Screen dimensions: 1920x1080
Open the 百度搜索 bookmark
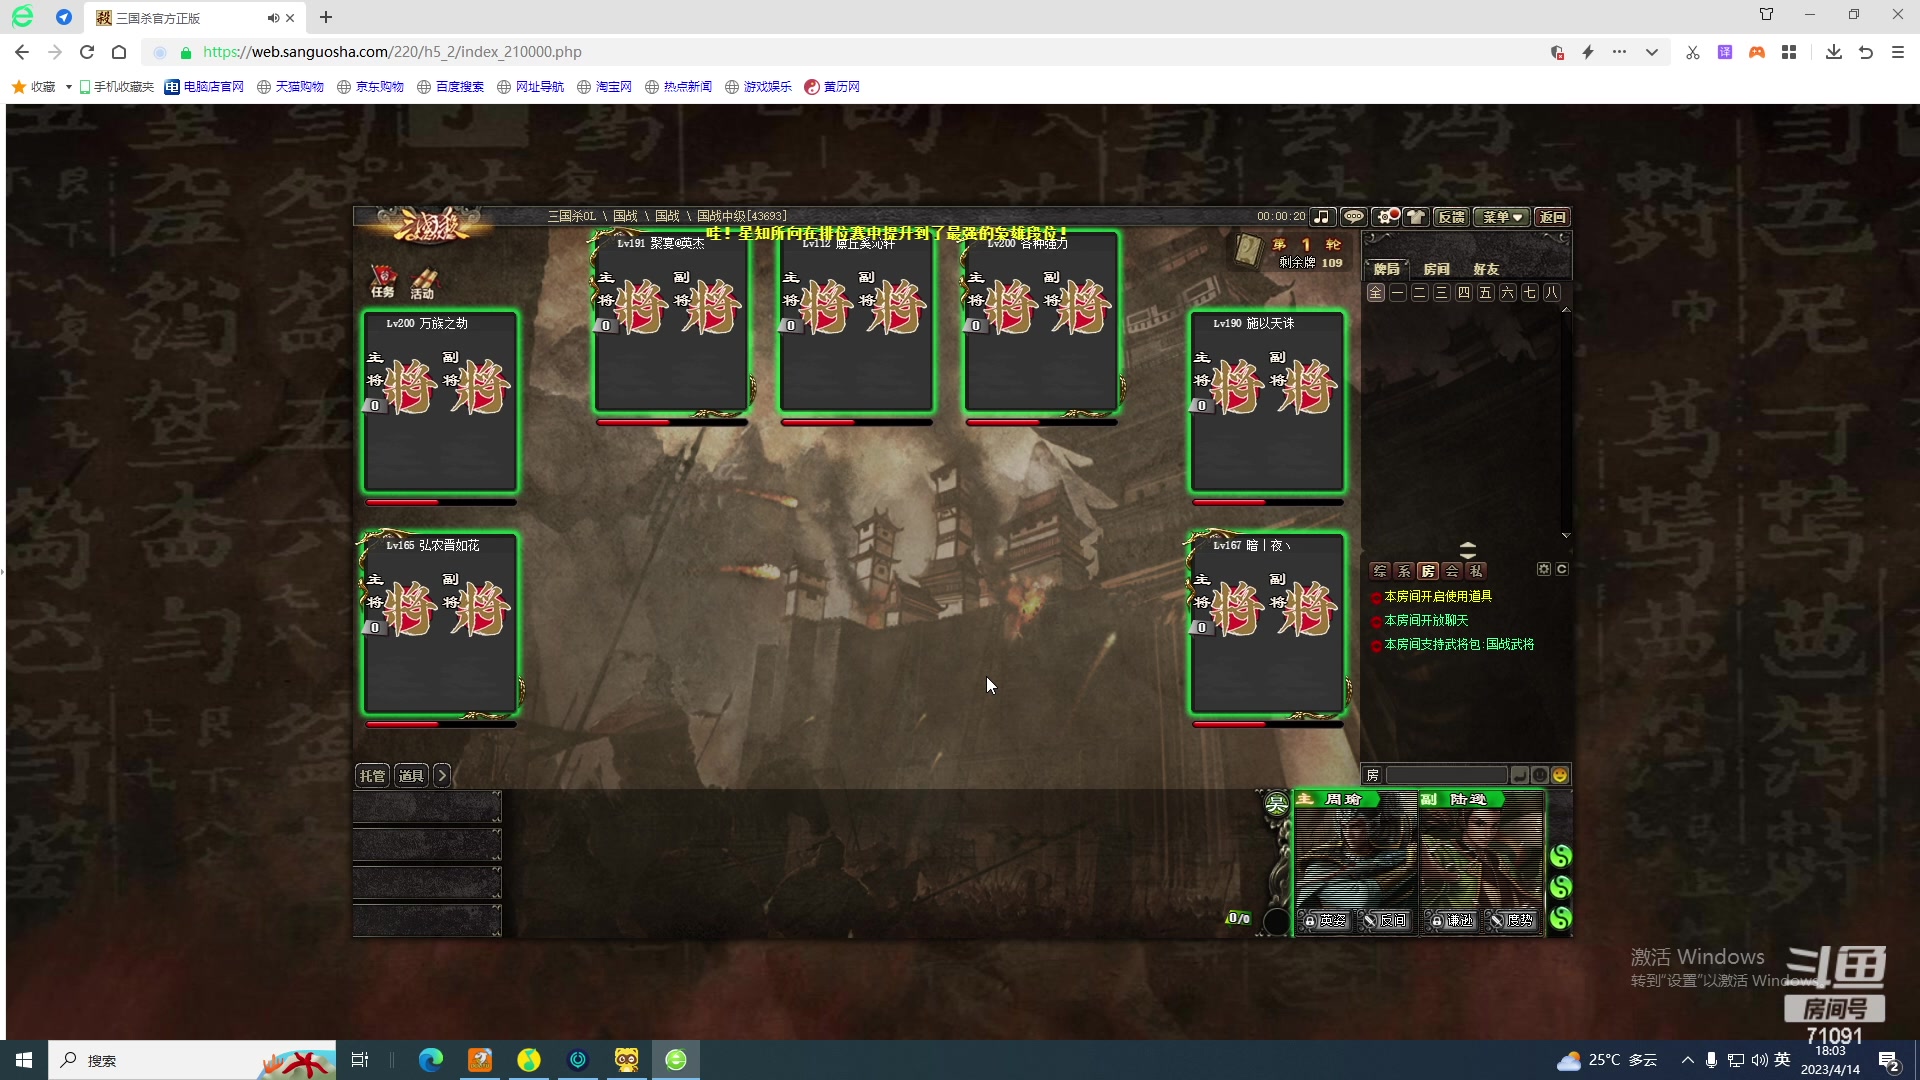point(451,87)
